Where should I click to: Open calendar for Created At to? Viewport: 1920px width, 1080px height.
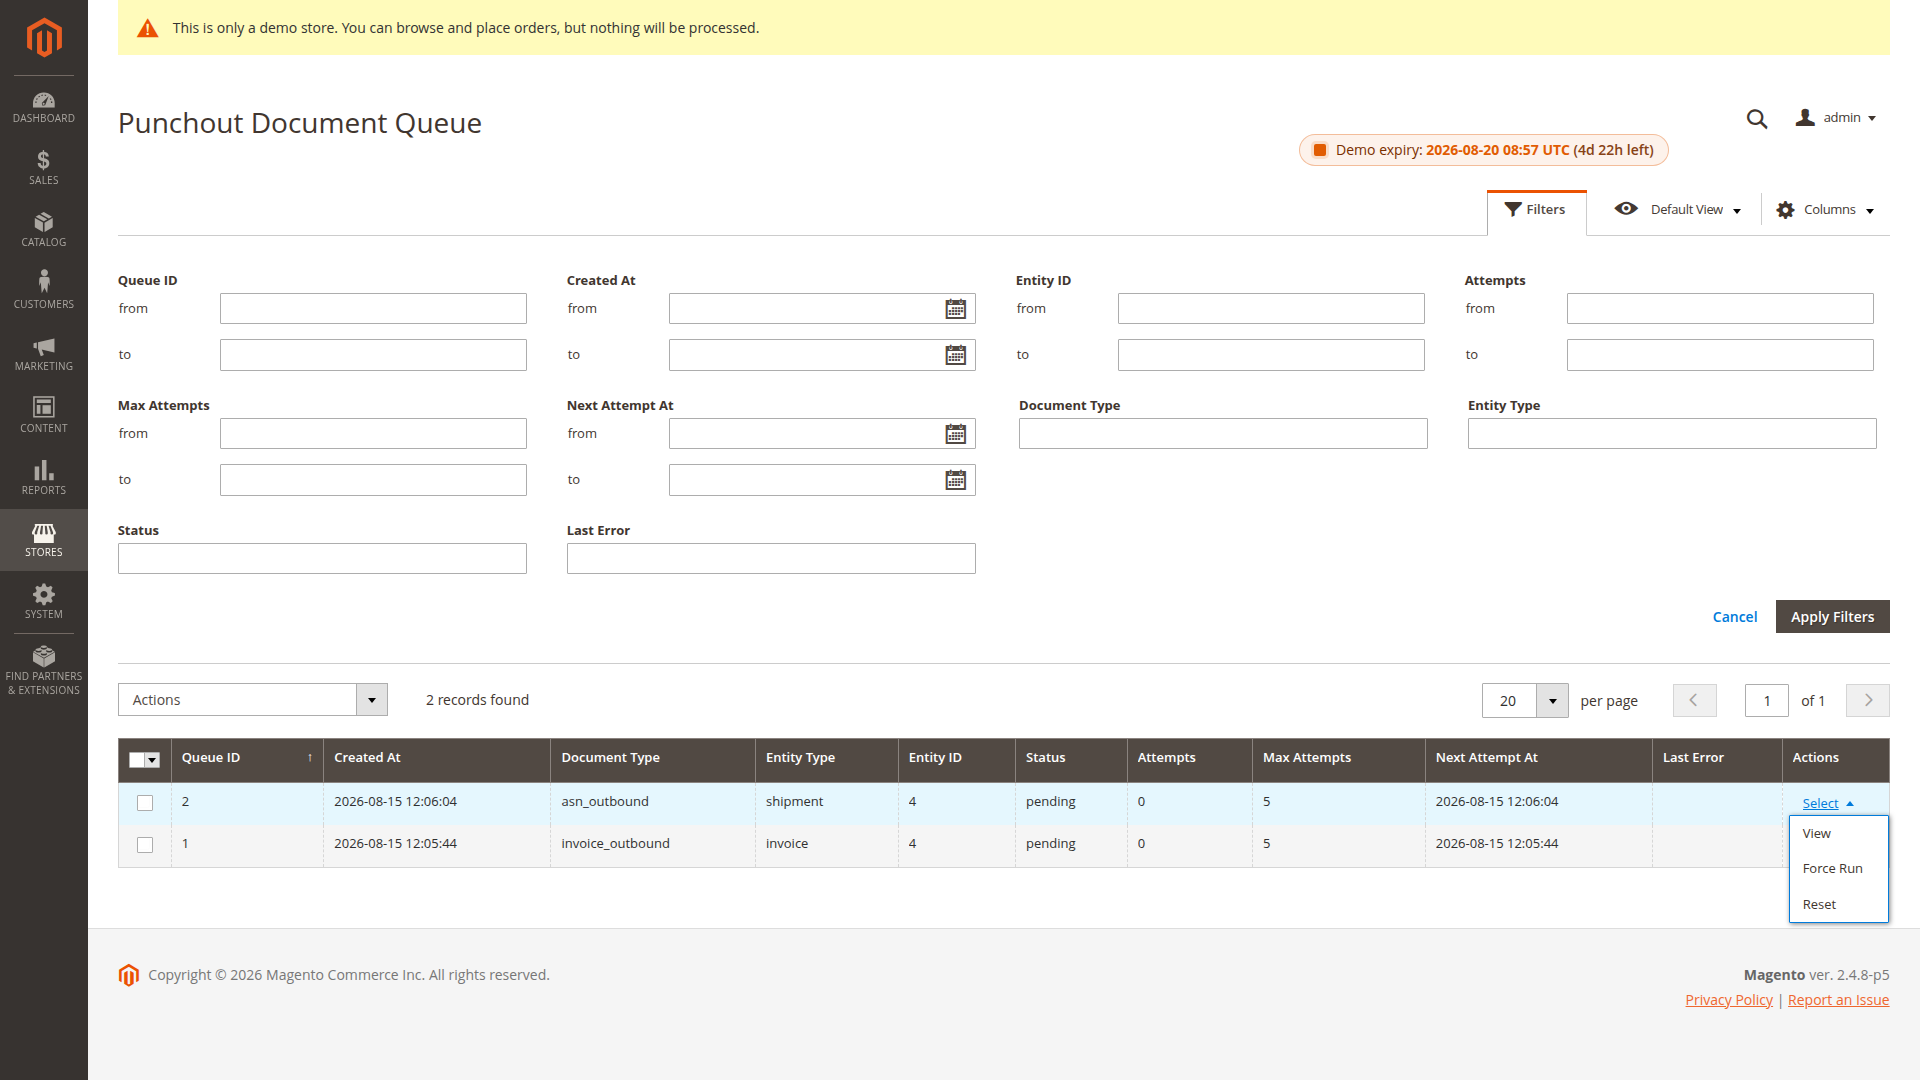956,355
